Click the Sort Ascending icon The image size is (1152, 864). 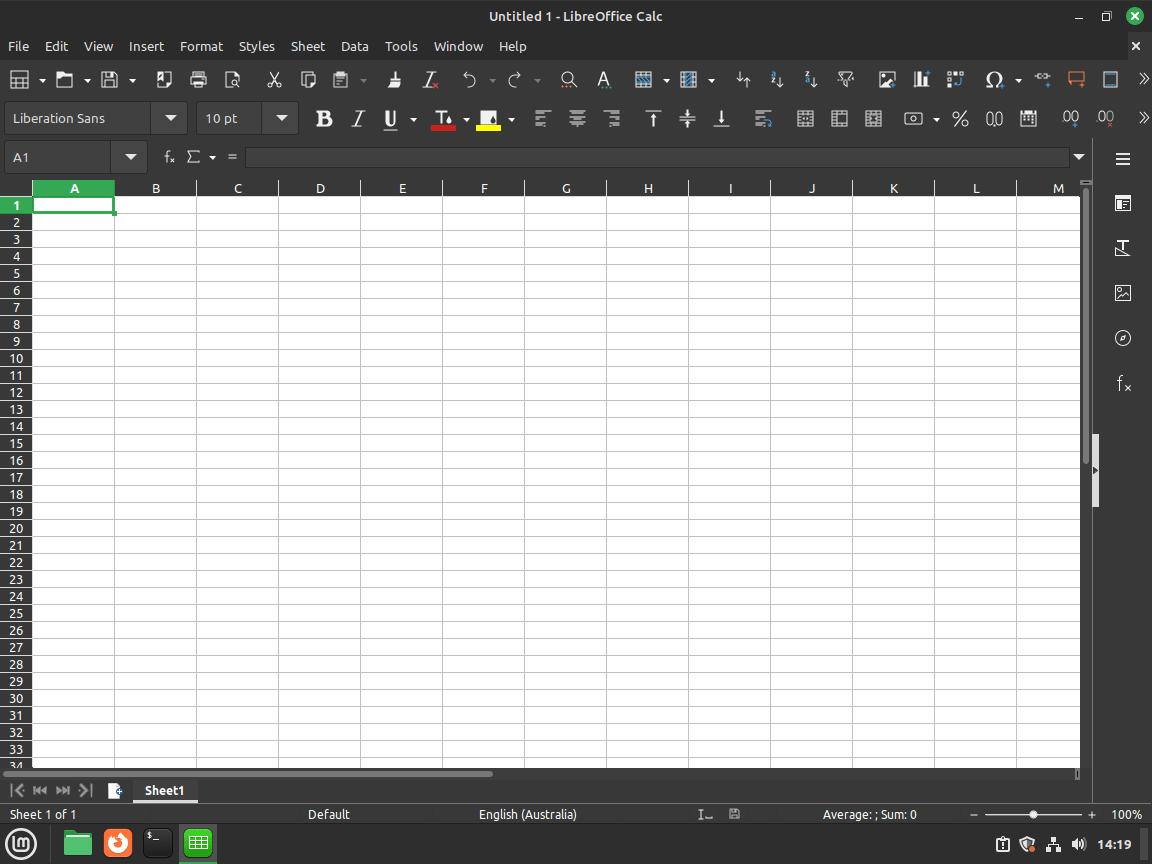point(777,80)
